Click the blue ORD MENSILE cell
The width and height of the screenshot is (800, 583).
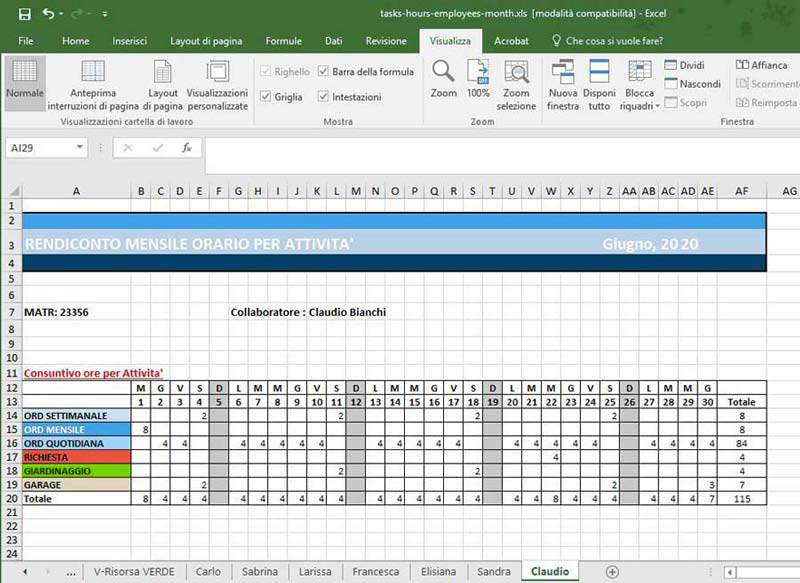click(x=77, y=429)
